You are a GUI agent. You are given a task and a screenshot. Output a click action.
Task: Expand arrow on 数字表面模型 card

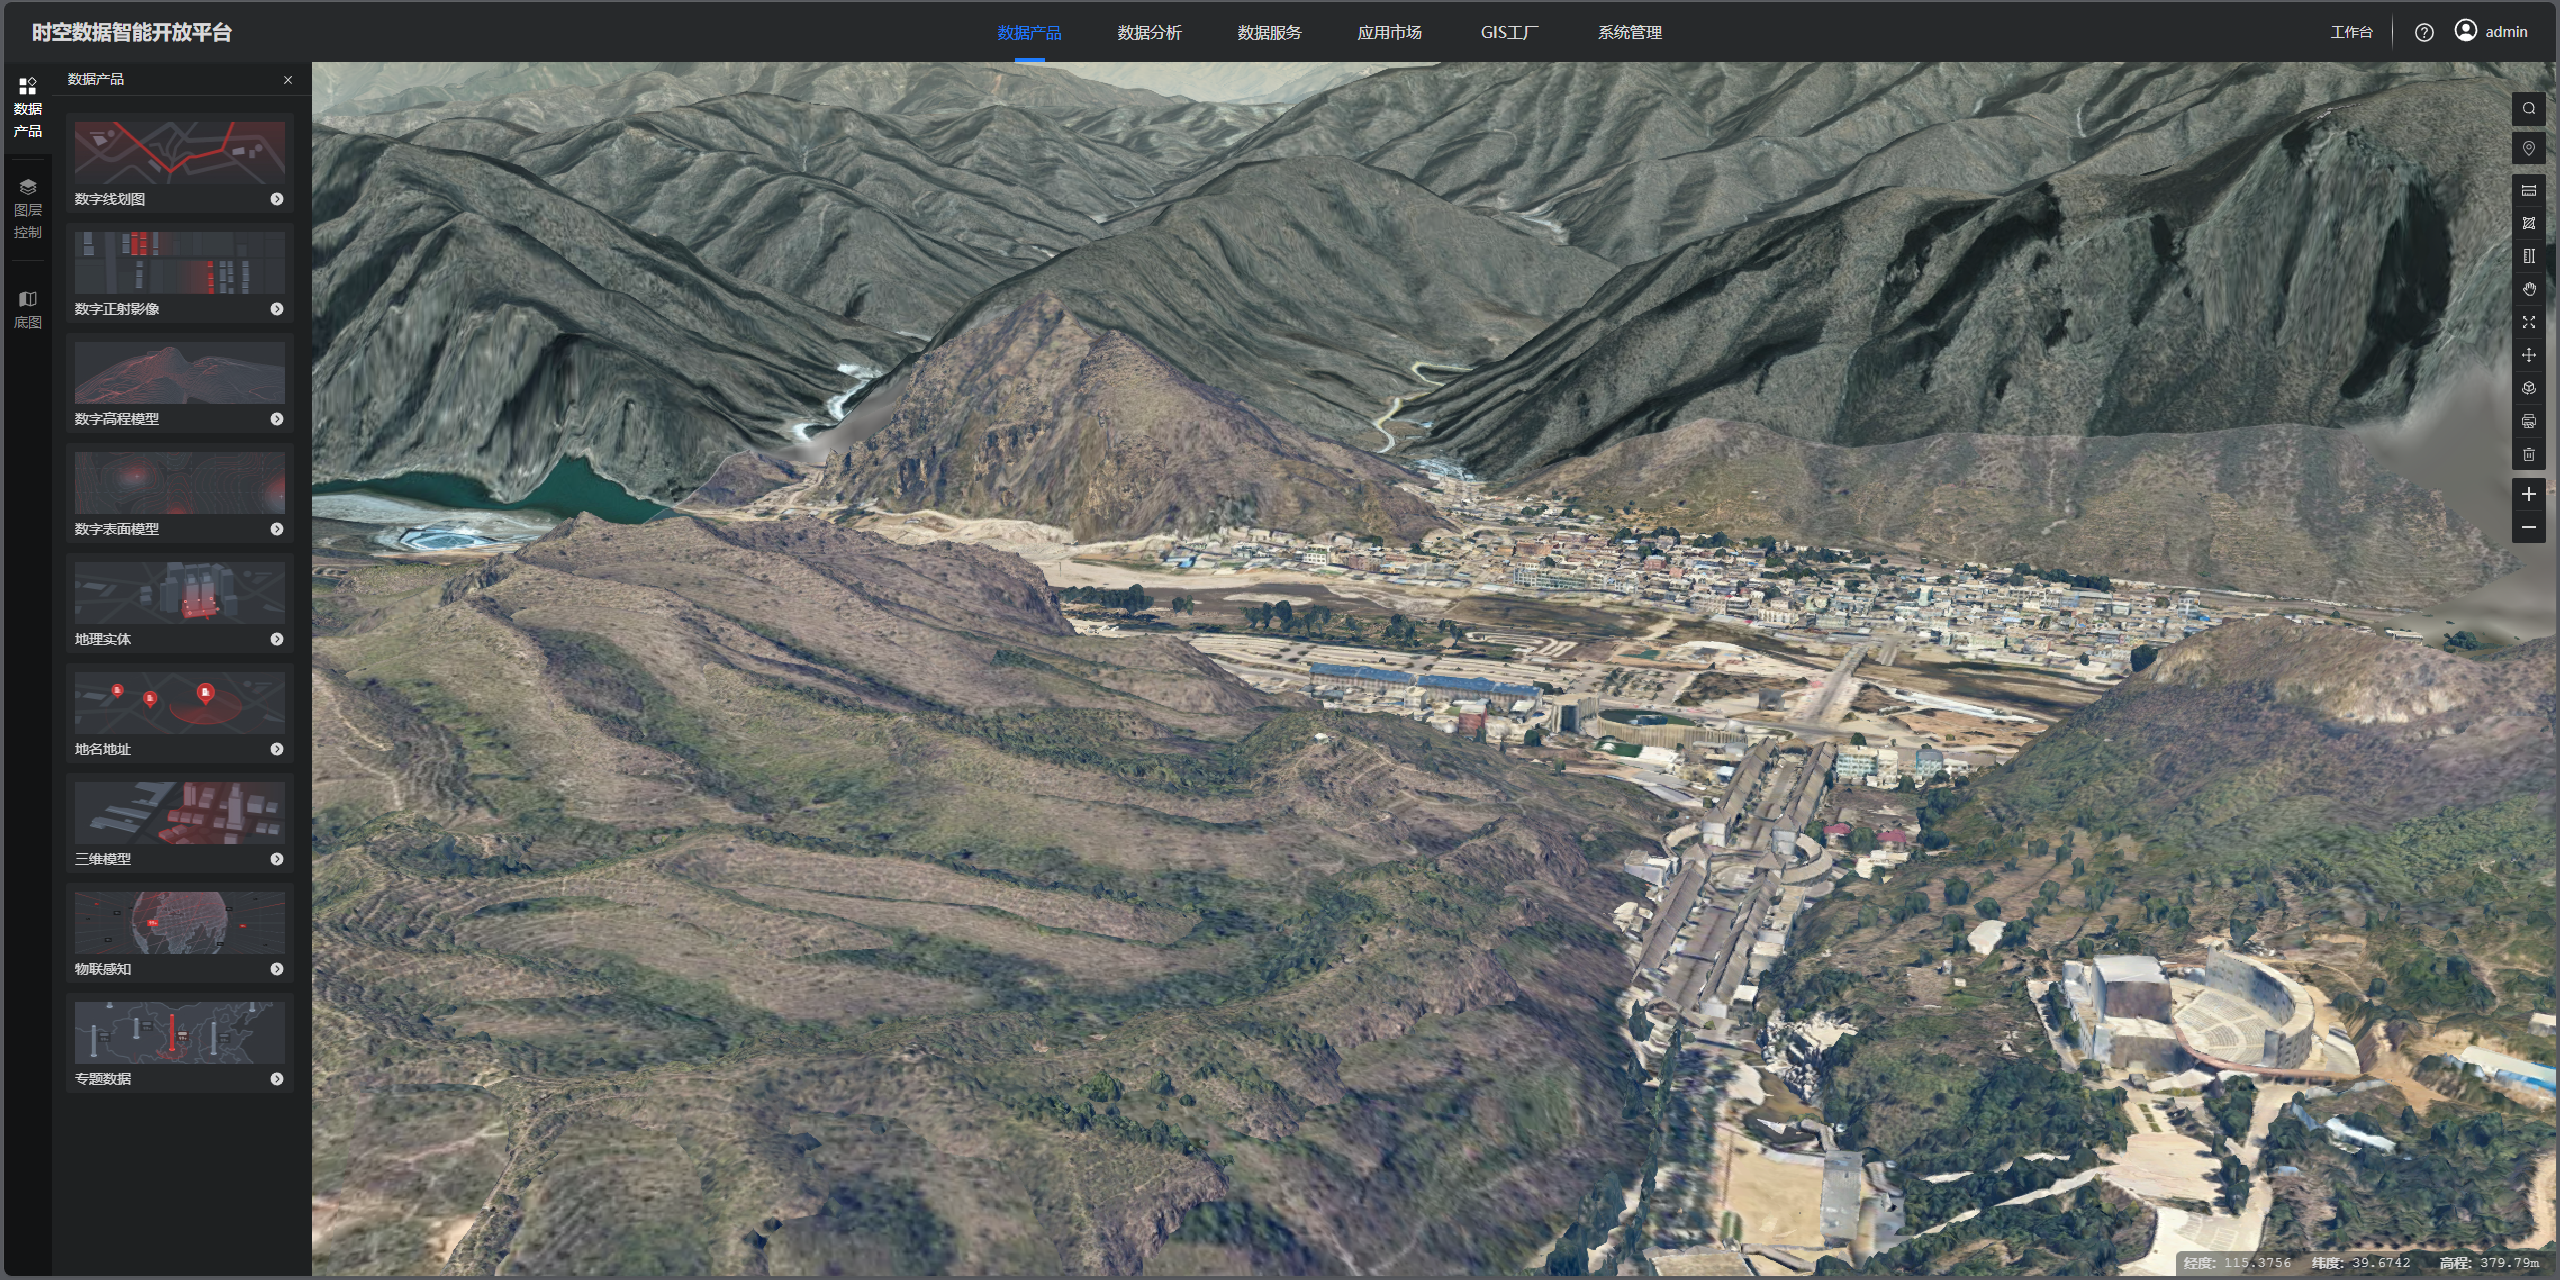point(277,529)
